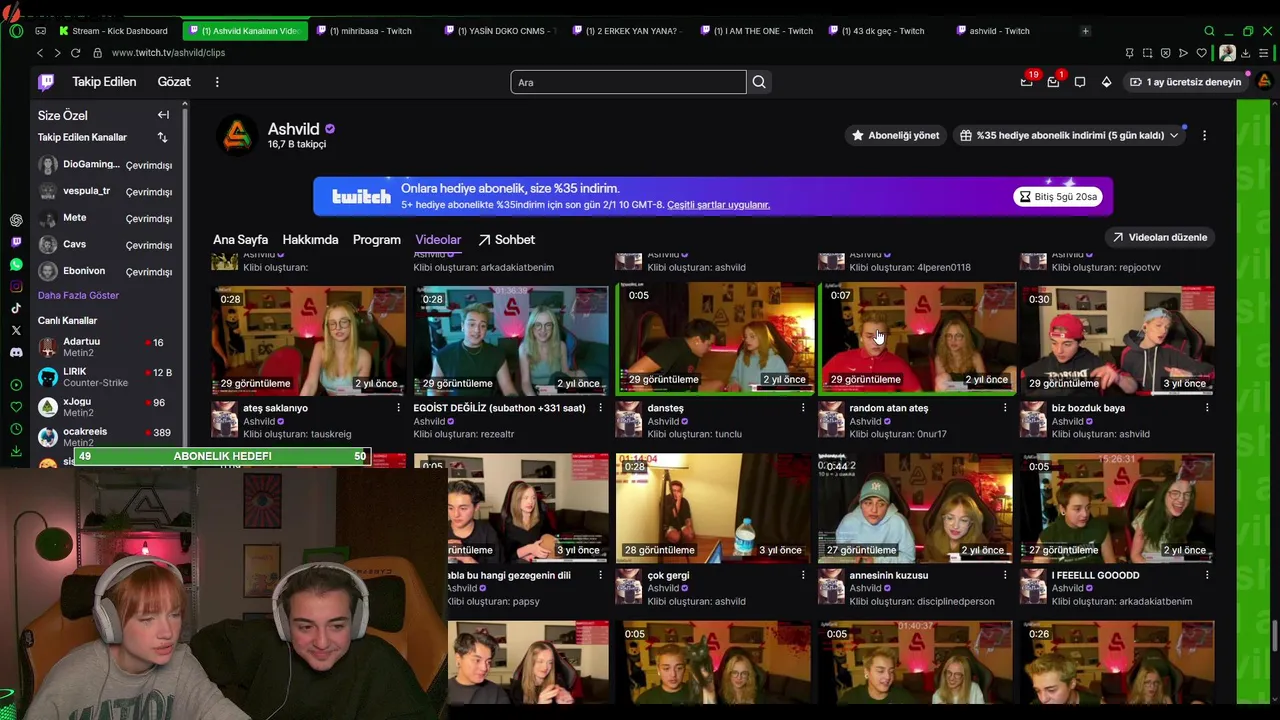The width and height of the screenshot is (1280, 720).
Task: Open Twitch notifications inbox with 19 badge
Action: [x=1026, y=82]
